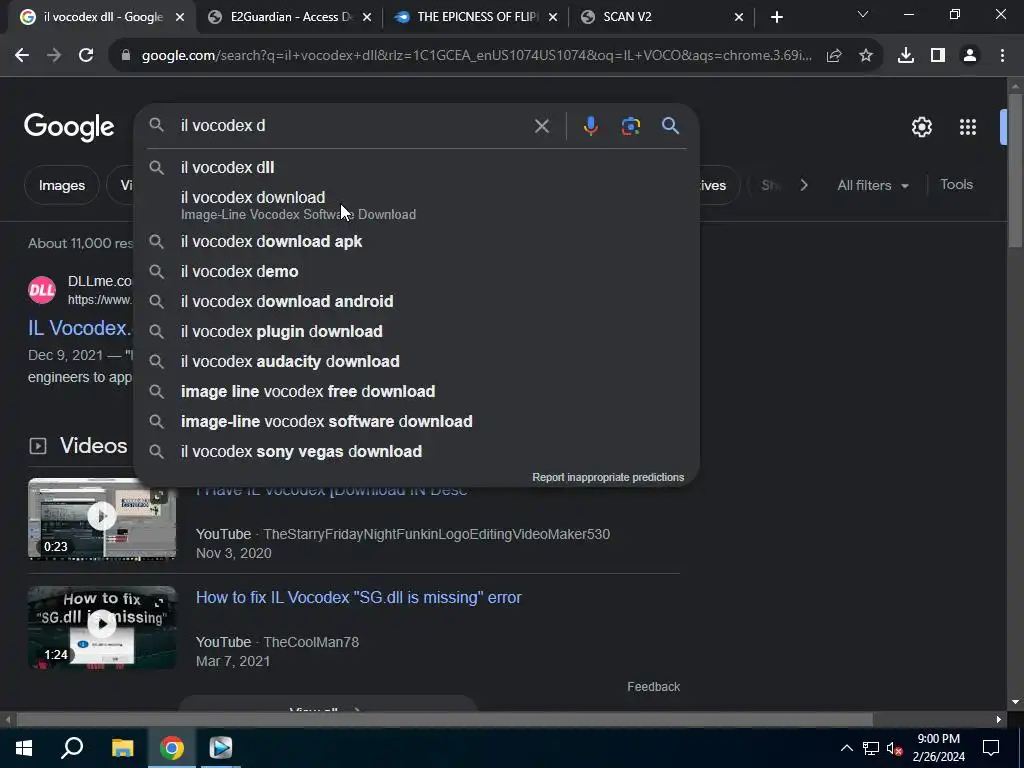Close the E2Guardian tab

[367, 17]
